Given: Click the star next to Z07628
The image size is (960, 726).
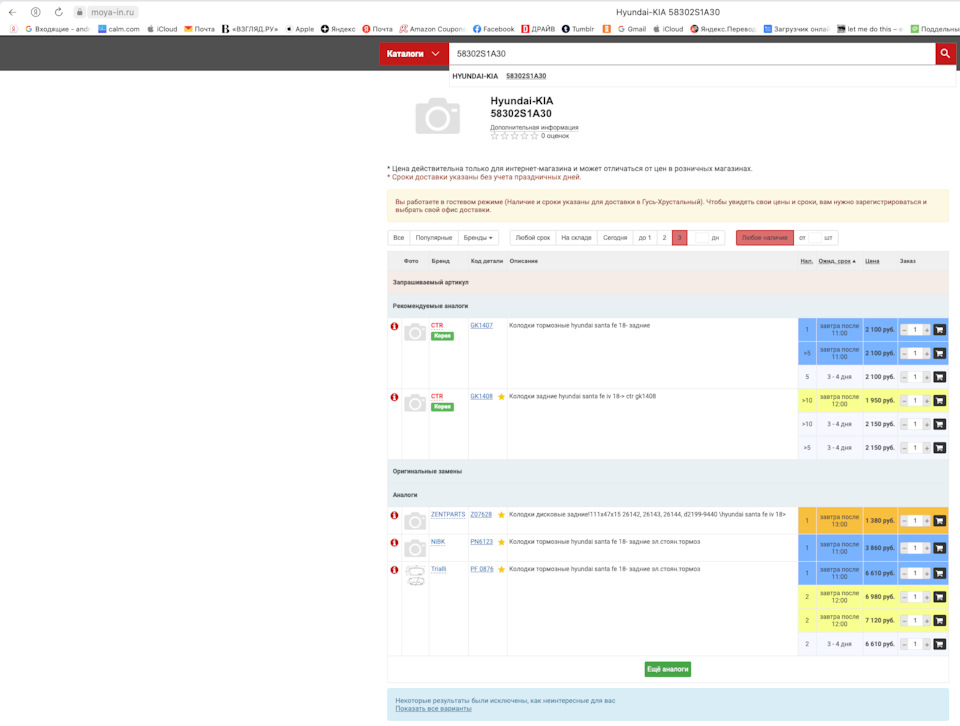Looking at the screenshot, I should click(x=501, y=515).
